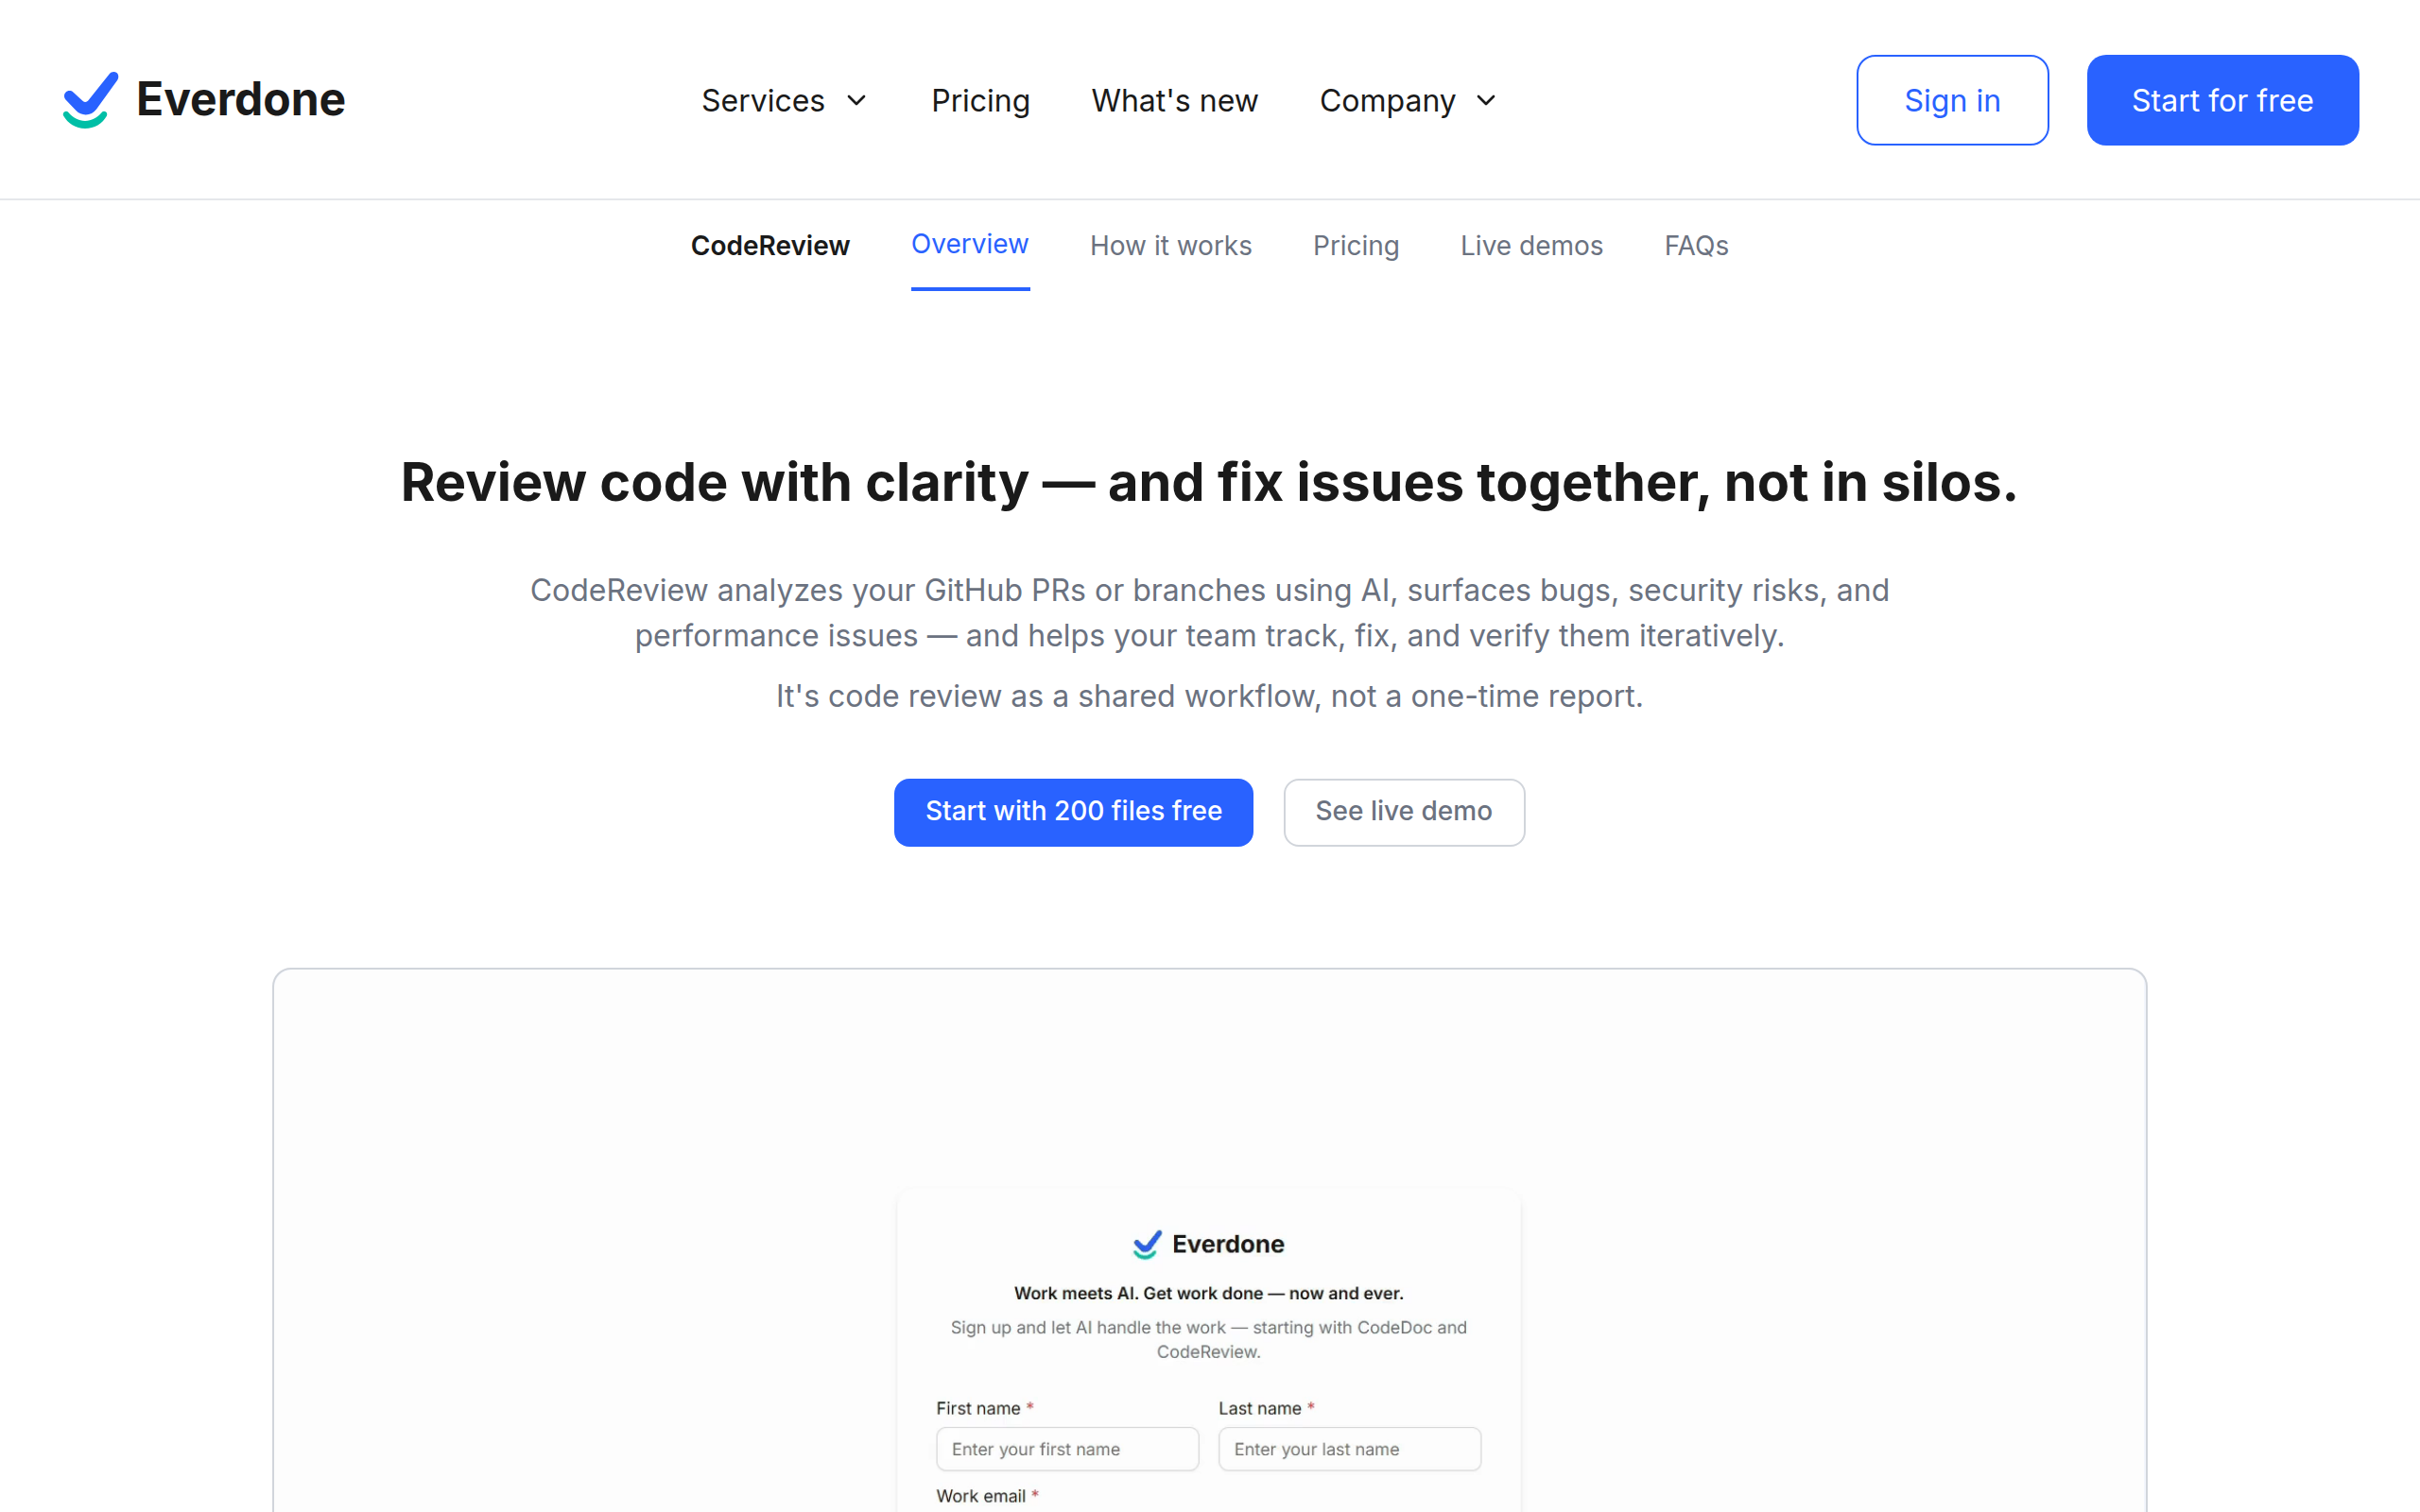The height and width of the screenshot is (1512, 2420).
Task: Switch to the How it works tab
Action: (x=1170, y=246)
